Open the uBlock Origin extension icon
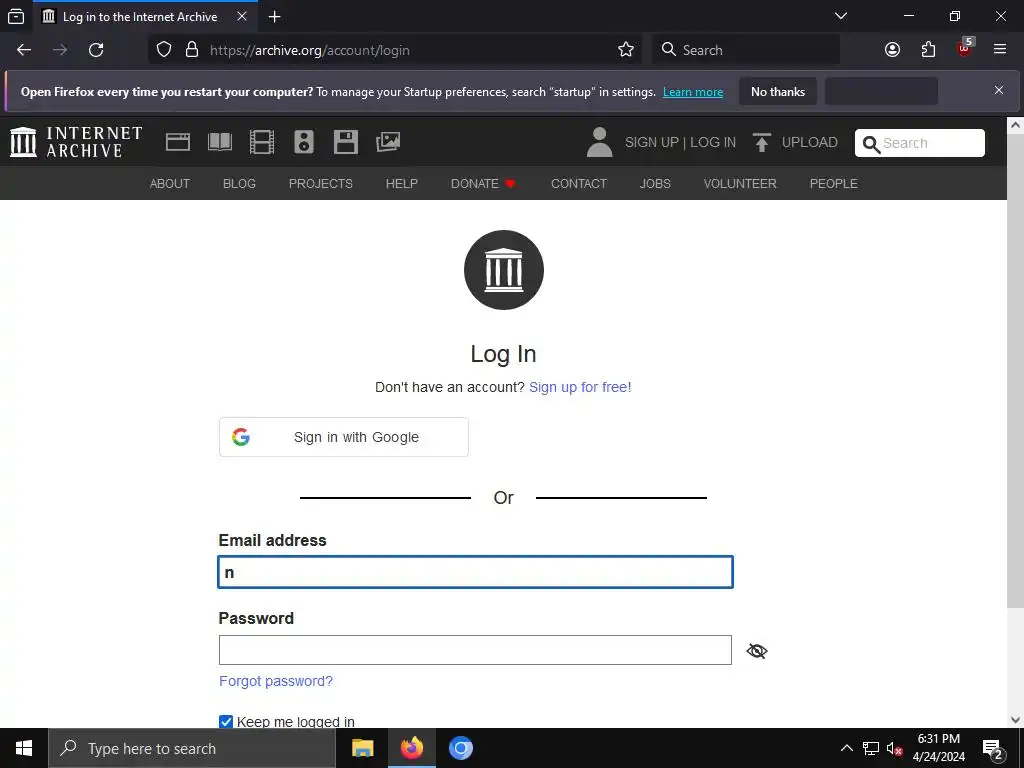This screenshot has height=768, width=1024. tap(965, 47)
